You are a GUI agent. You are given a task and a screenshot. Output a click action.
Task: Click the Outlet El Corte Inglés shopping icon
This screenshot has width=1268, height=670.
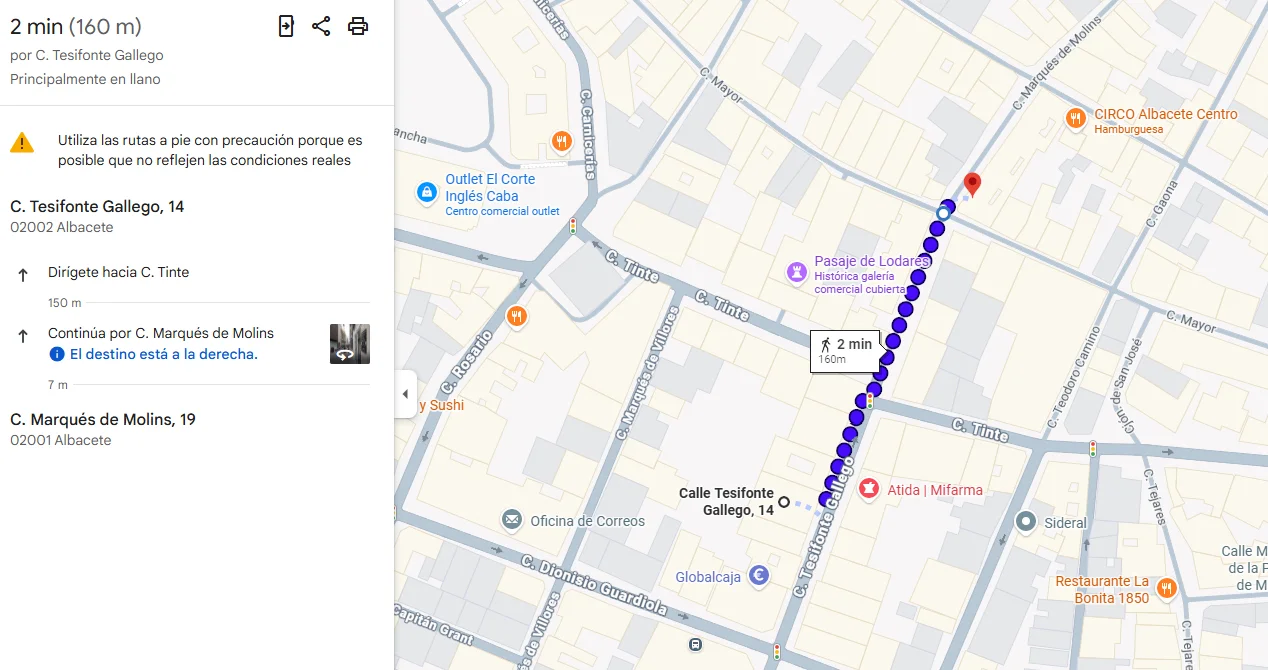(427, 190)
